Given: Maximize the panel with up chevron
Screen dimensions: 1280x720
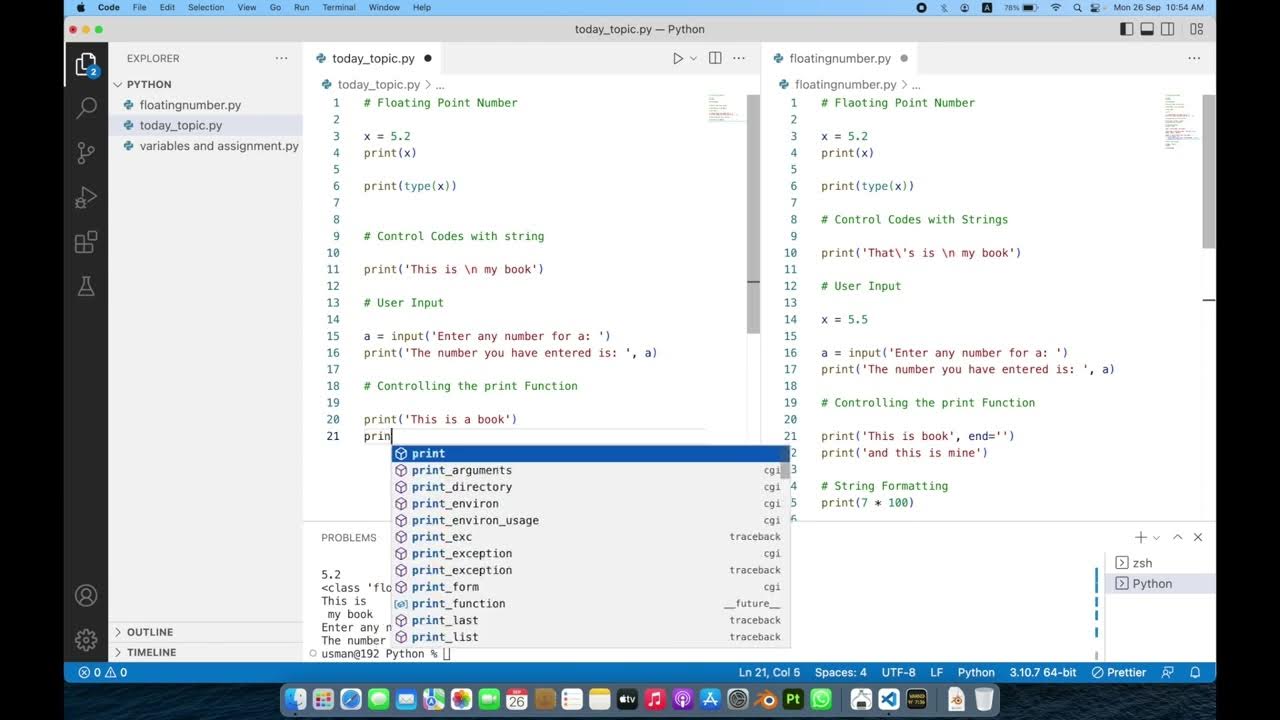Looking at the screenshot, I should pos(1178,537).
